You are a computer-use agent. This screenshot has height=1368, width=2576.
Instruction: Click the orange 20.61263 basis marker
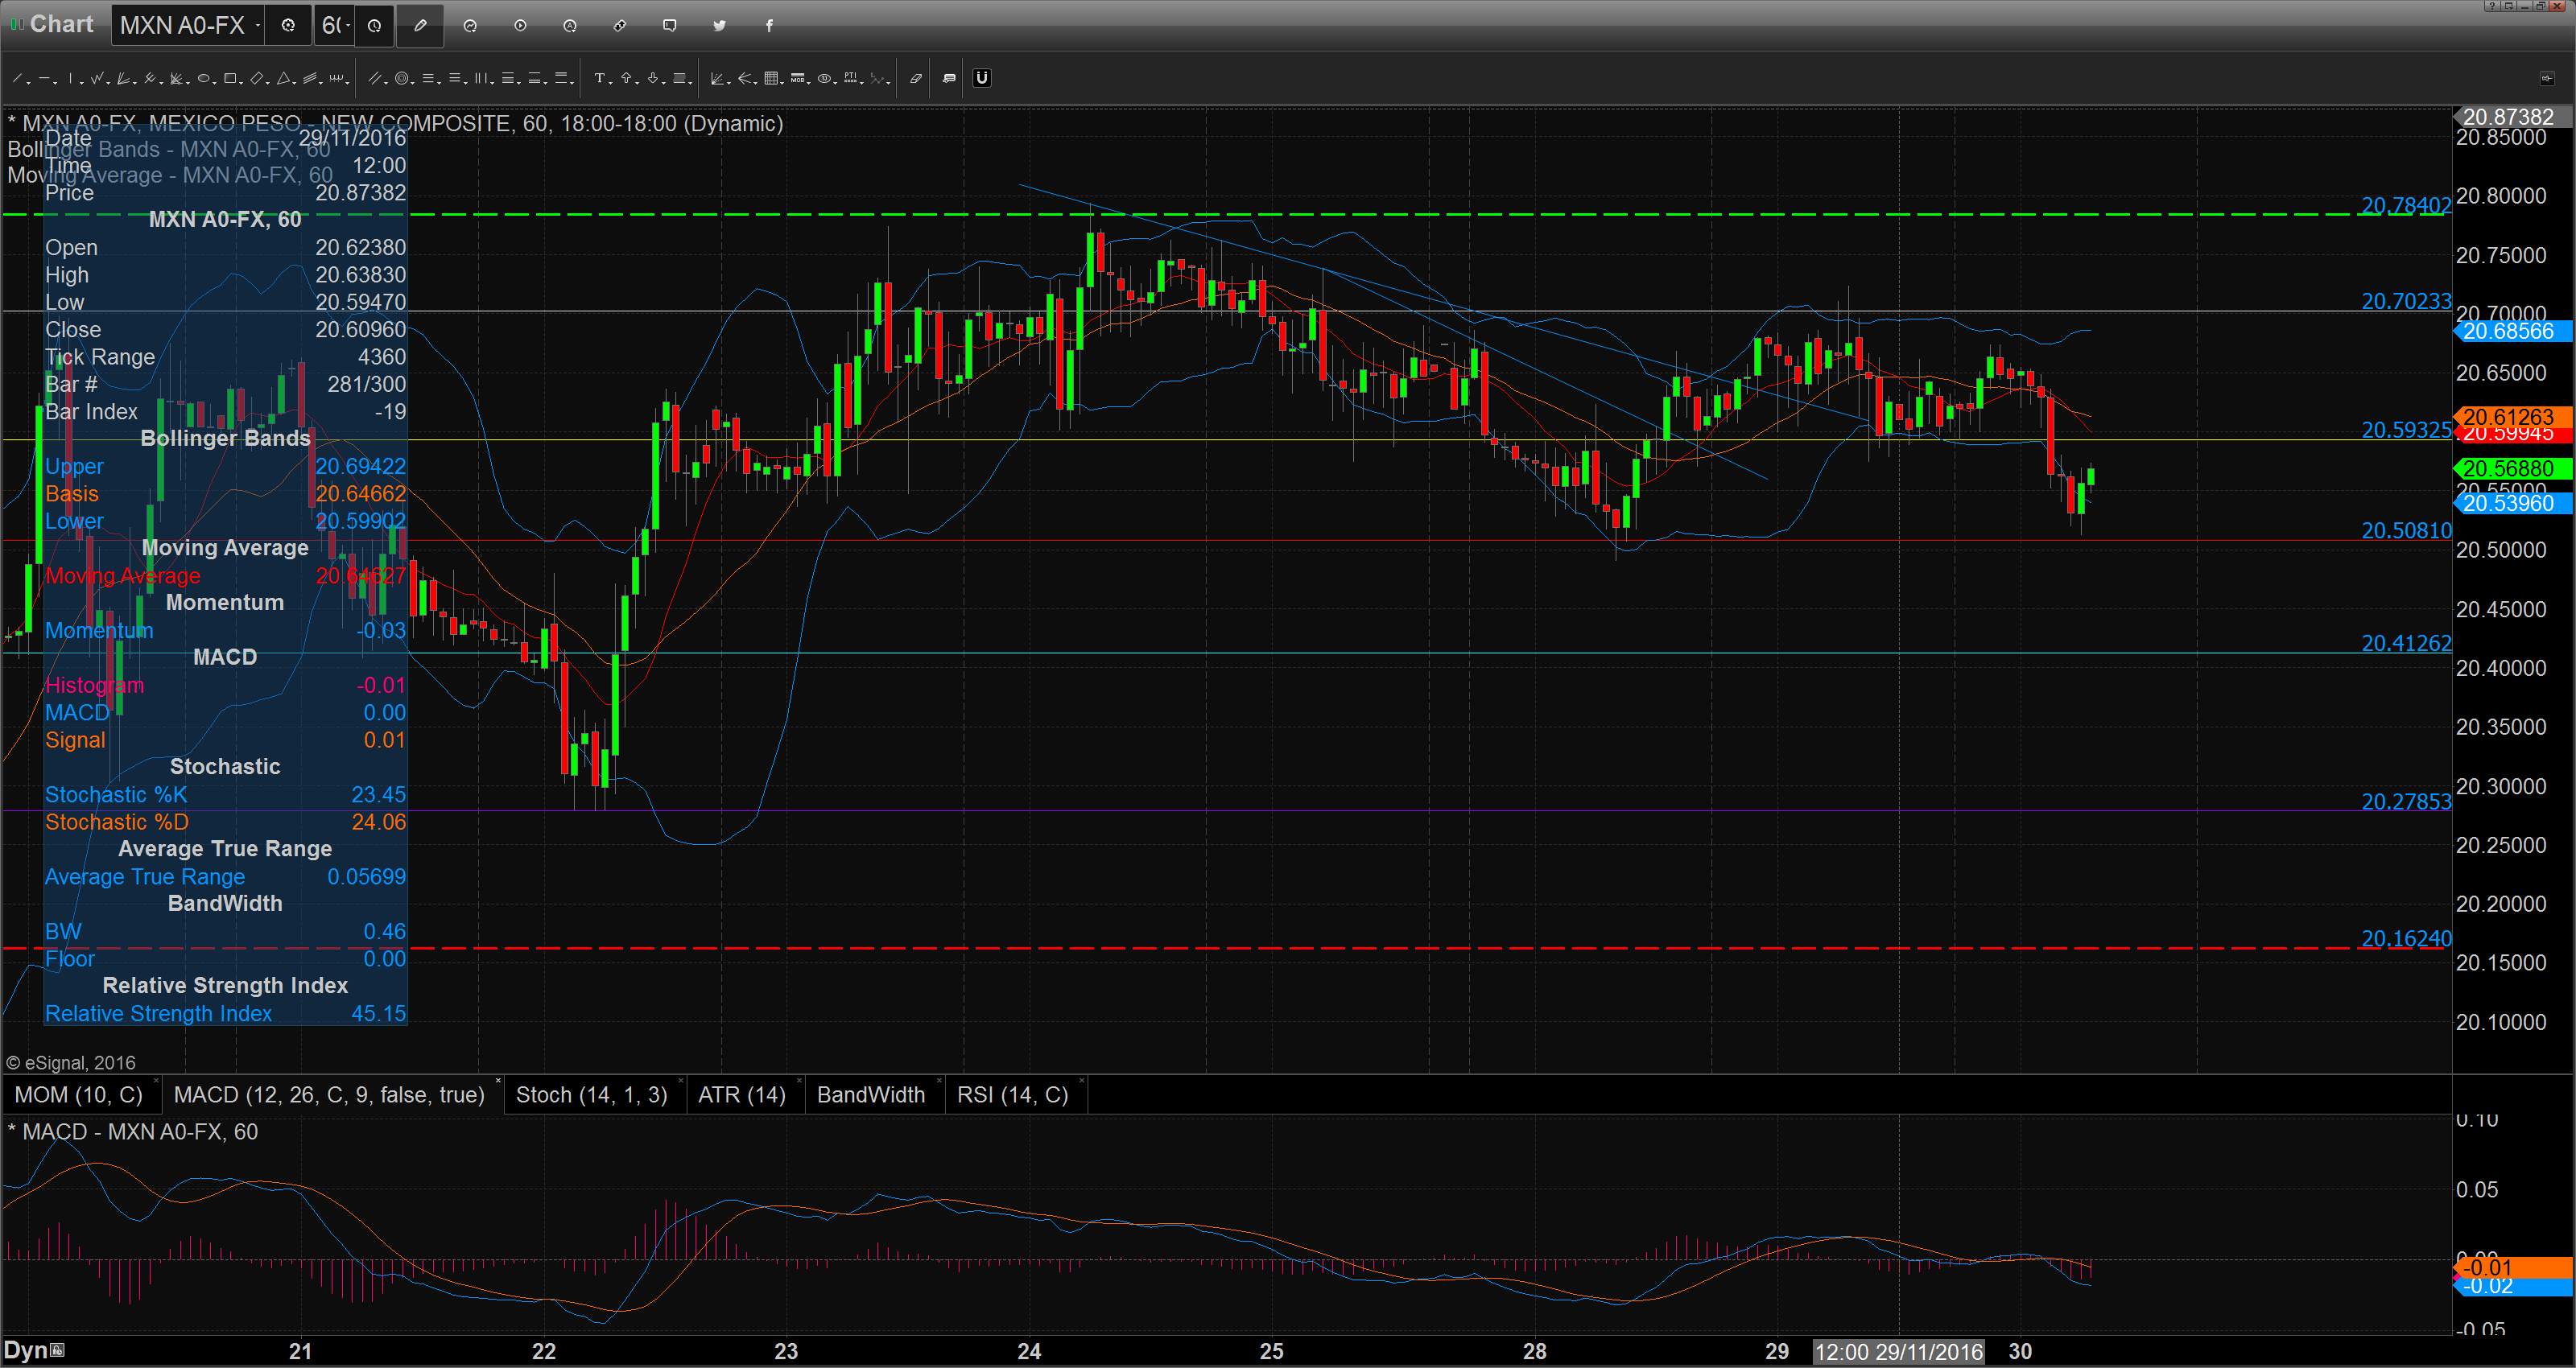pyautogui.click(x=2512, y=417)
